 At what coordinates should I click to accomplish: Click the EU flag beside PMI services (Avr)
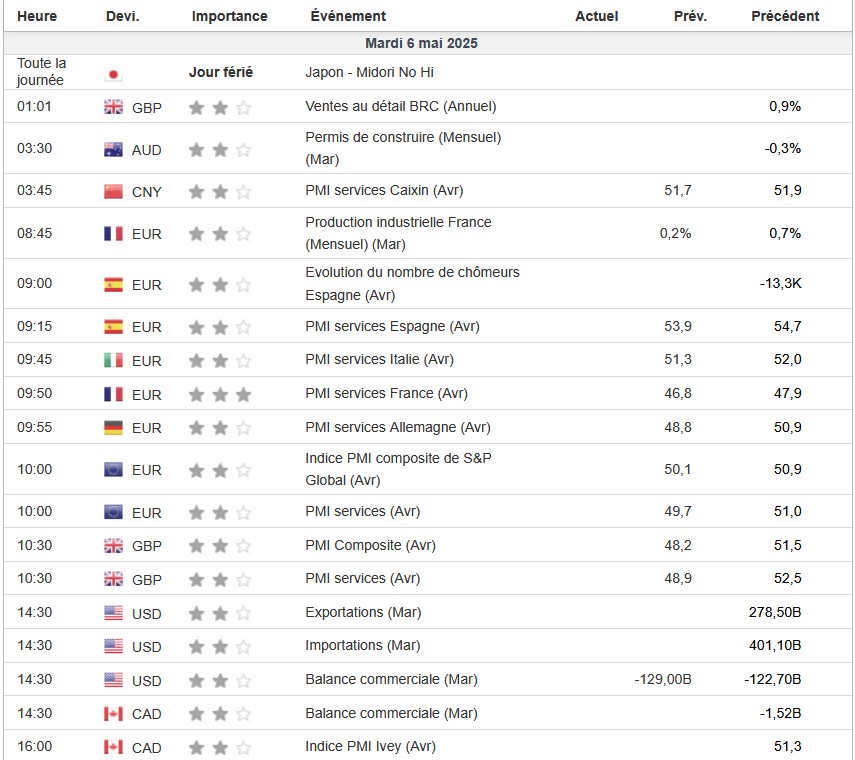pos(114,512)
